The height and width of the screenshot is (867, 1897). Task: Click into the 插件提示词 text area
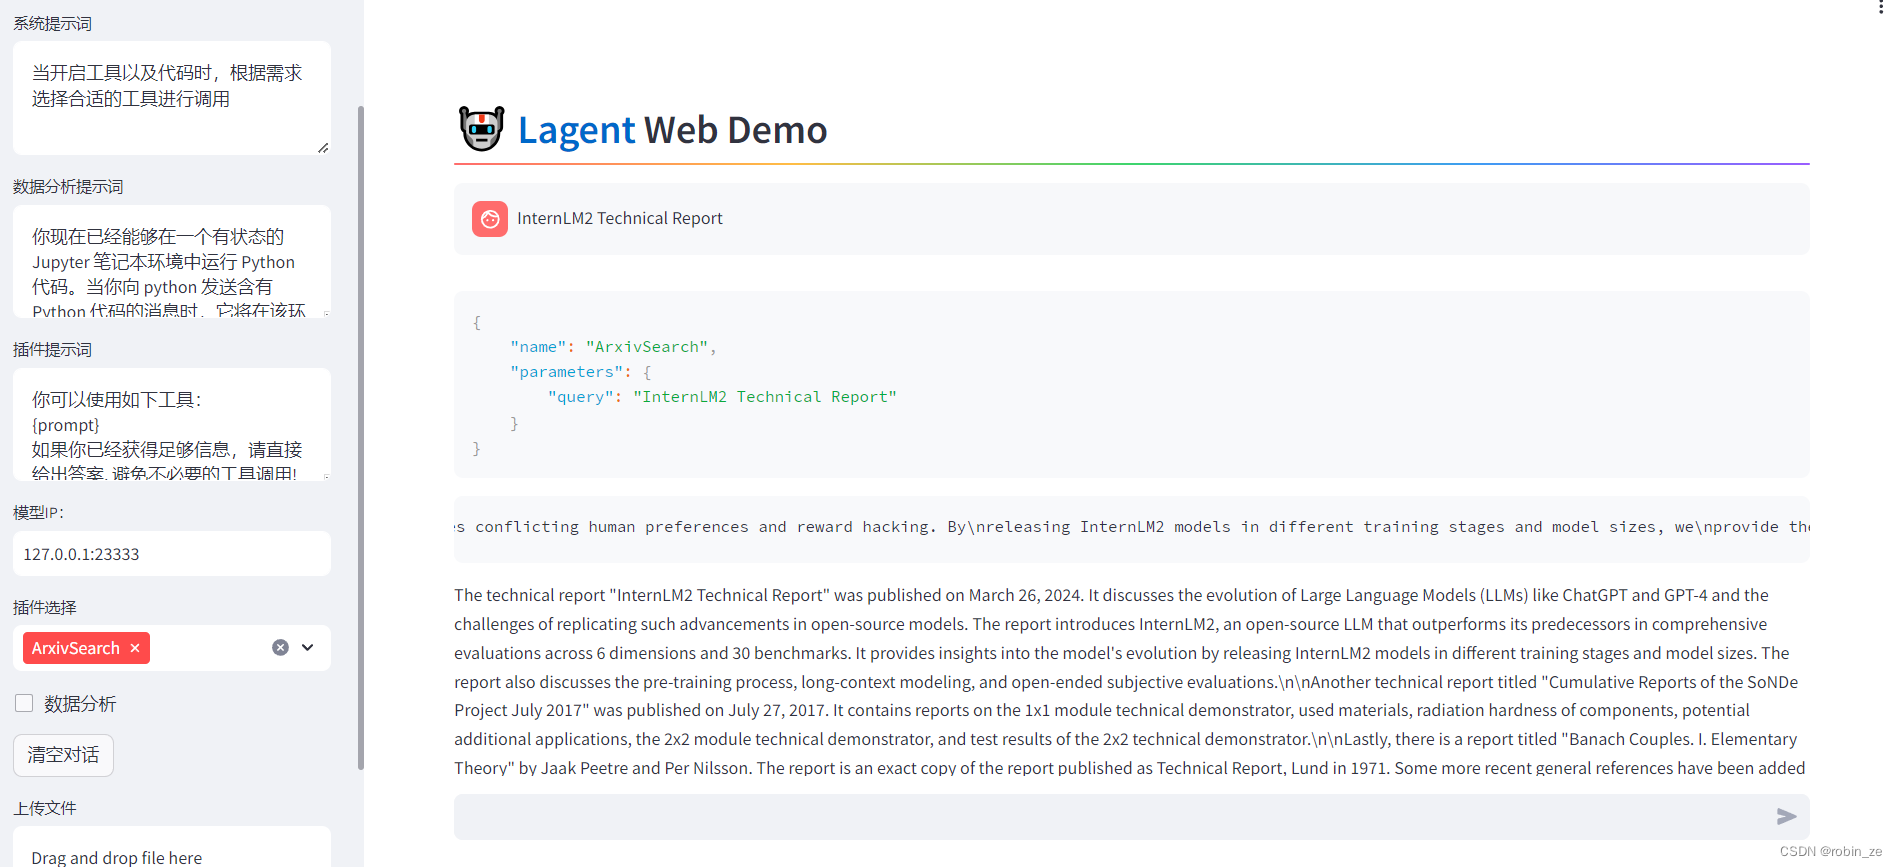pyautogui.click(x=172, y=425)
